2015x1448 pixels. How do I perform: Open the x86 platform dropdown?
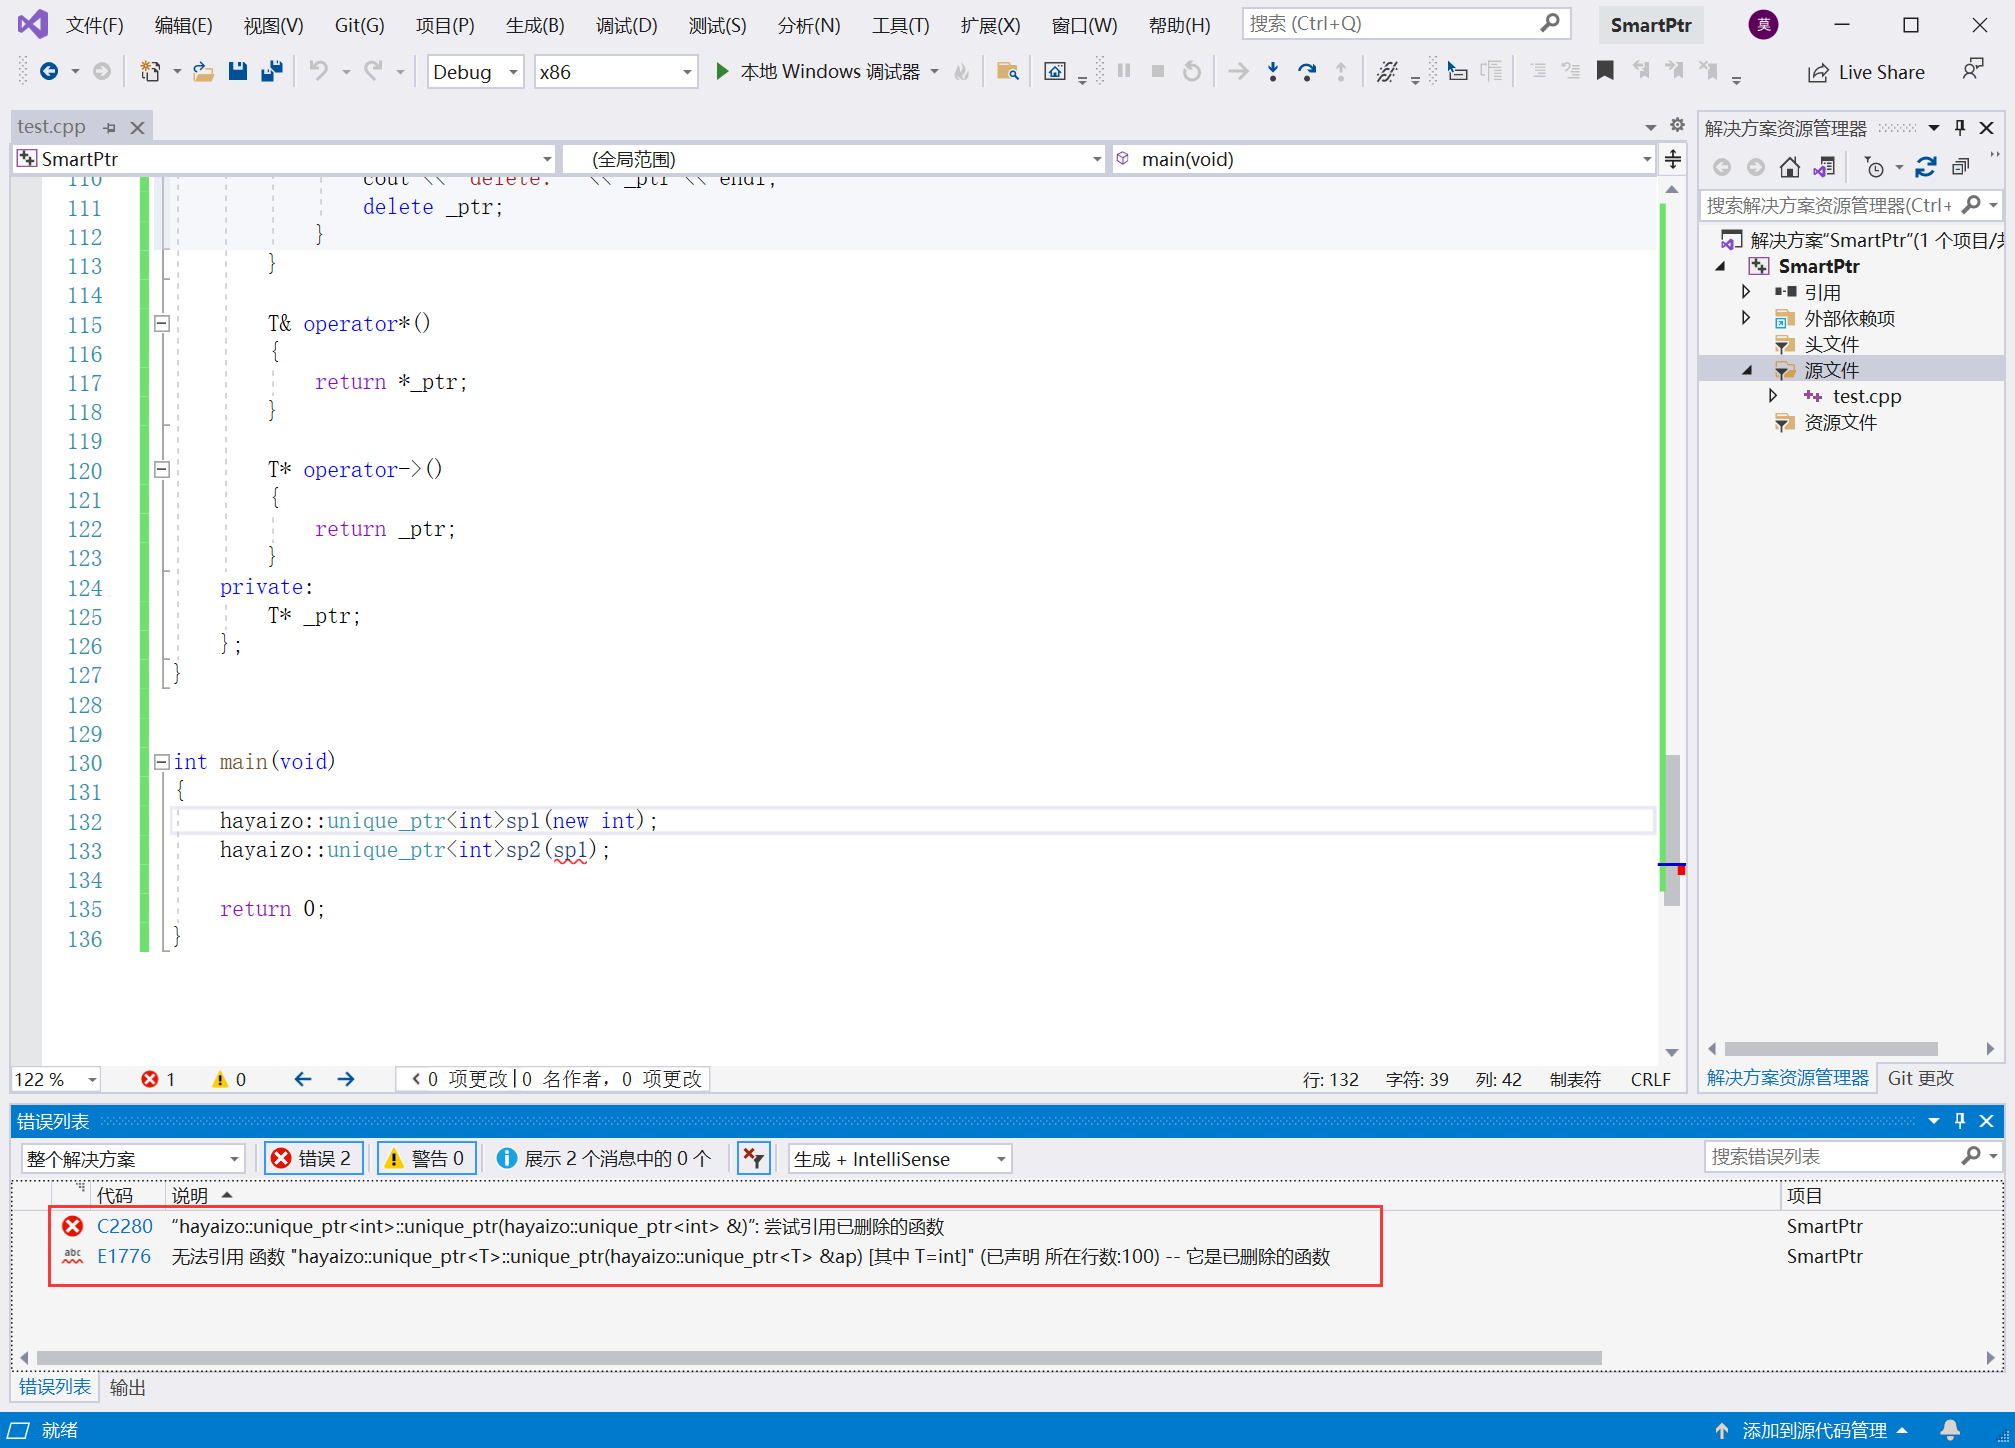(615, 72)
